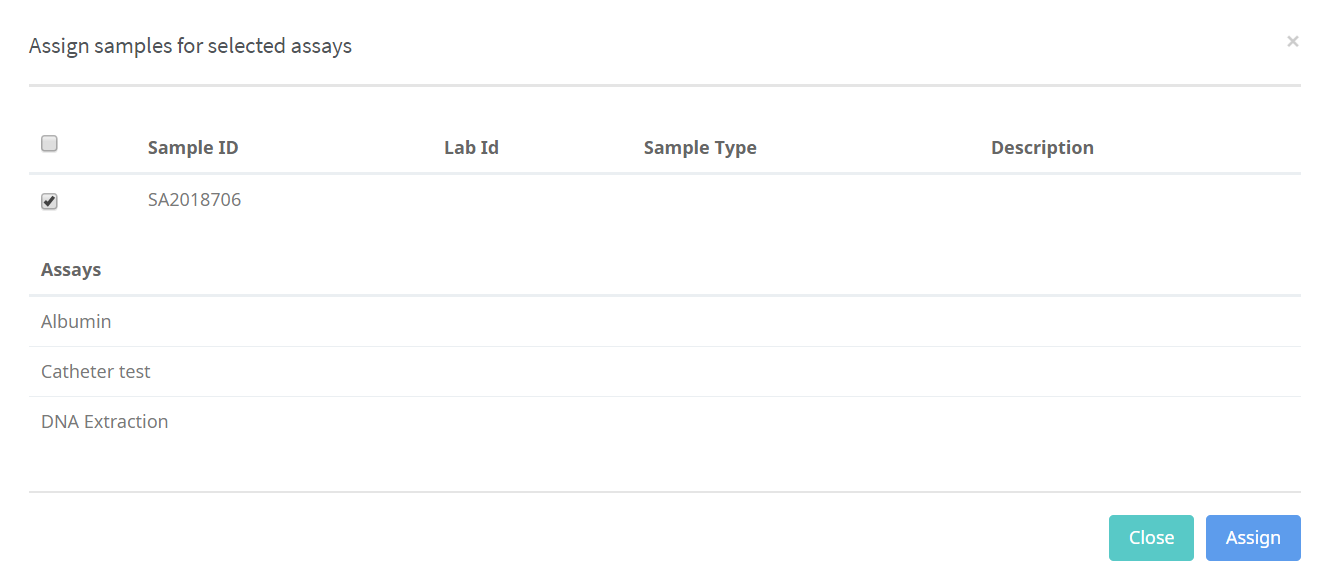
Task: Click the Assign button
Action: pyautogui.click(x=1253, y=537)
